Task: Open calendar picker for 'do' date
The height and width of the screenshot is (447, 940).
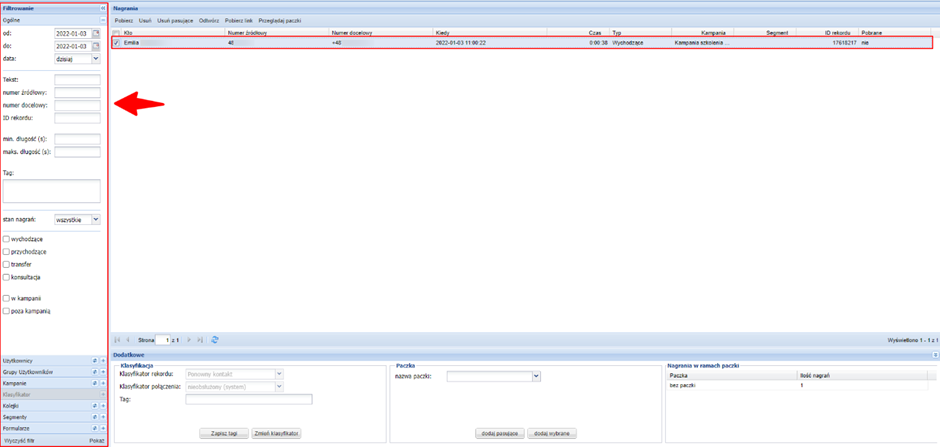Action: (x=96, y=46)
